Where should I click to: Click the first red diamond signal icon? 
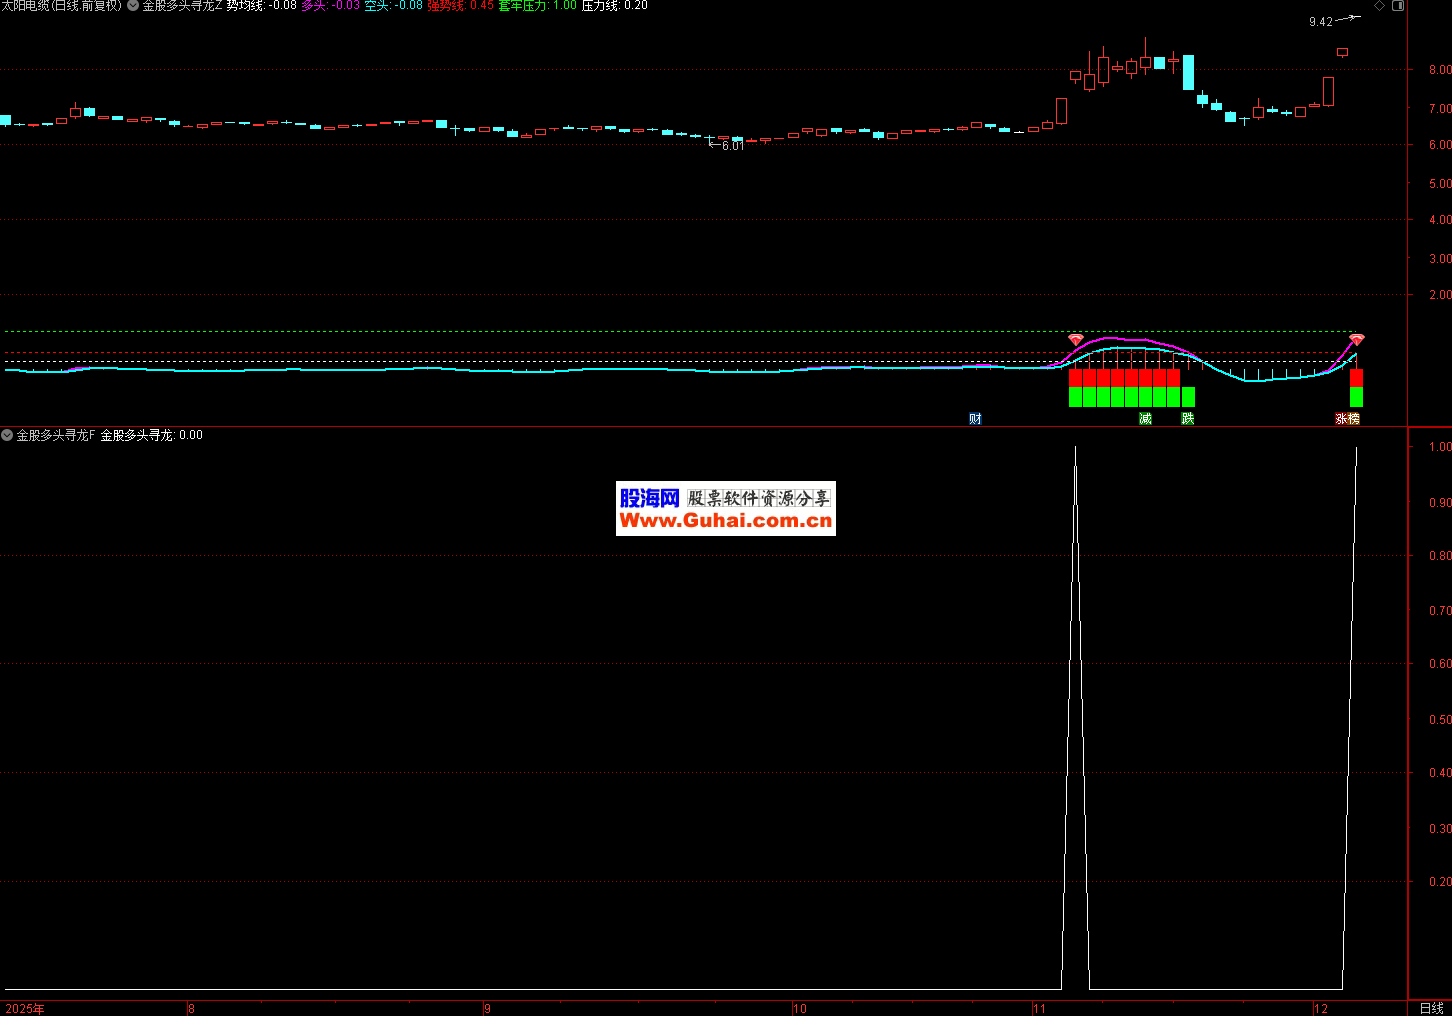tap(1075, 340)
